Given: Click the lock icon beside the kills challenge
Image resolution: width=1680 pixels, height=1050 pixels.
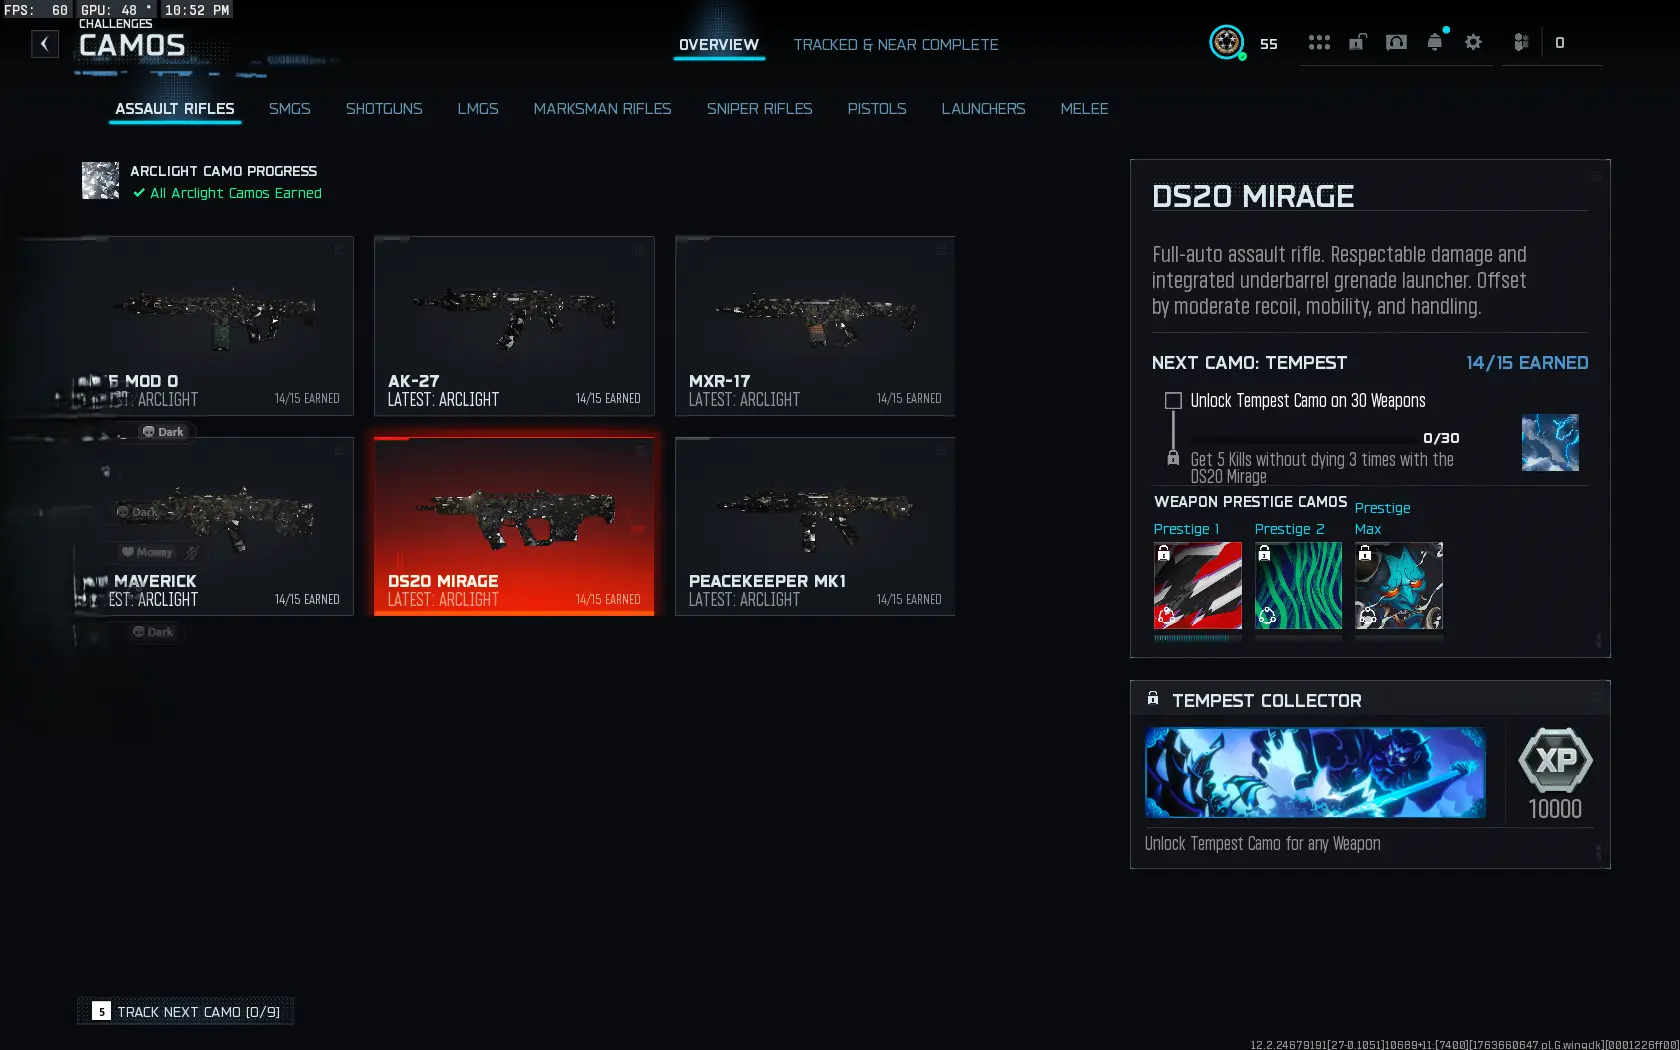Looking at the screenshot, I should pos(1173,458).
